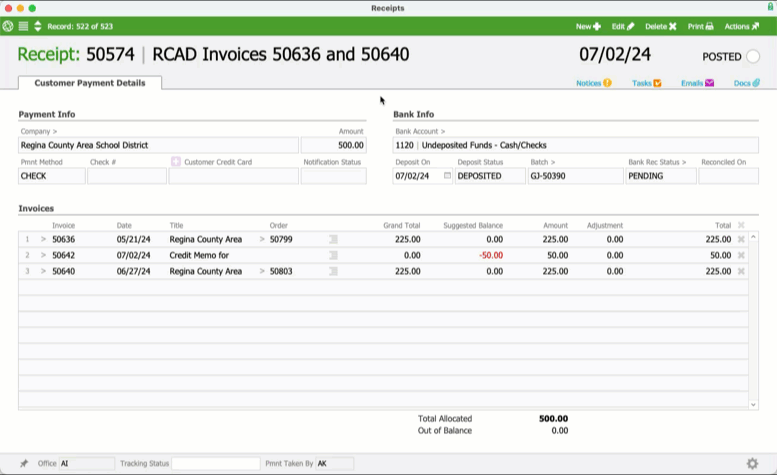
Task: Click the empty Reconciled On field
Action: [728, 176]
